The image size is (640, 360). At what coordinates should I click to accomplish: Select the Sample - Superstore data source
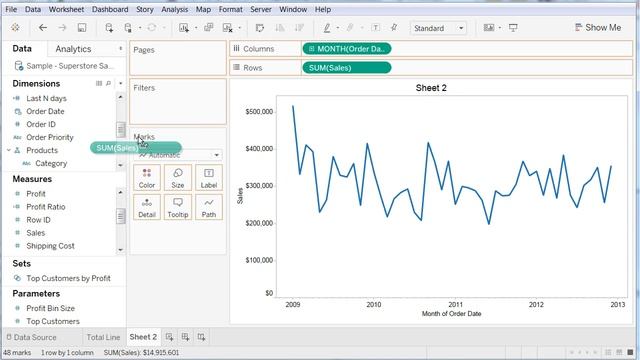[x=64, y=66]
